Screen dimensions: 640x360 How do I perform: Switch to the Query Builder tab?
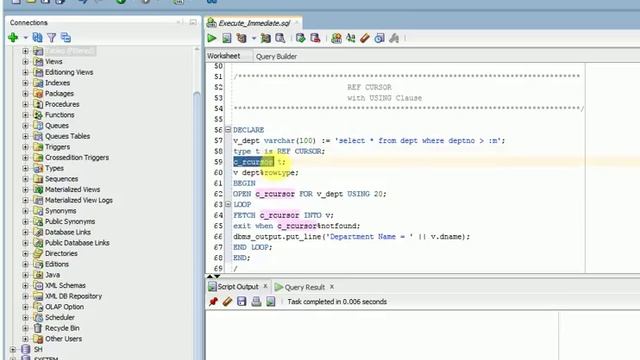276,56
